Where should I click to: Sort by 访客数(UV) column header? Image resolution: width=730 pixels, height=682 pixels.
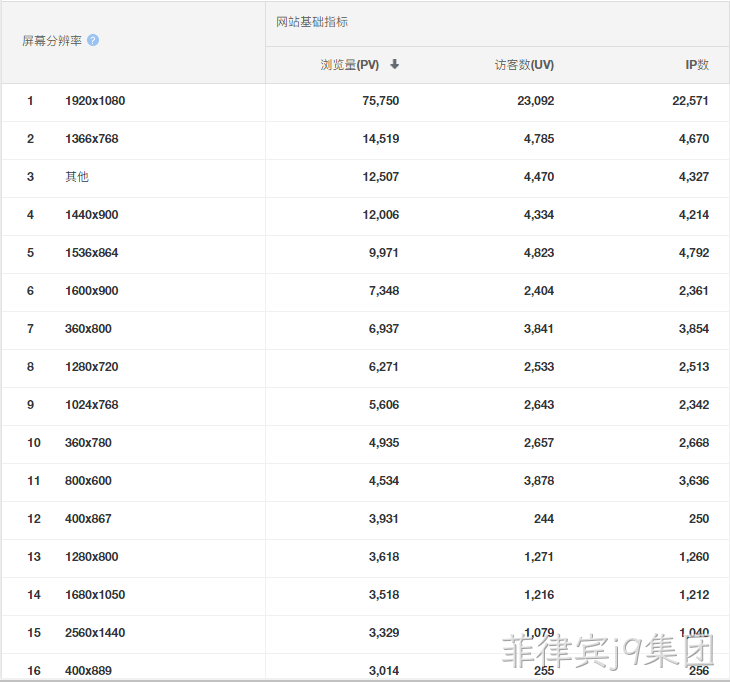coord(524,65)
